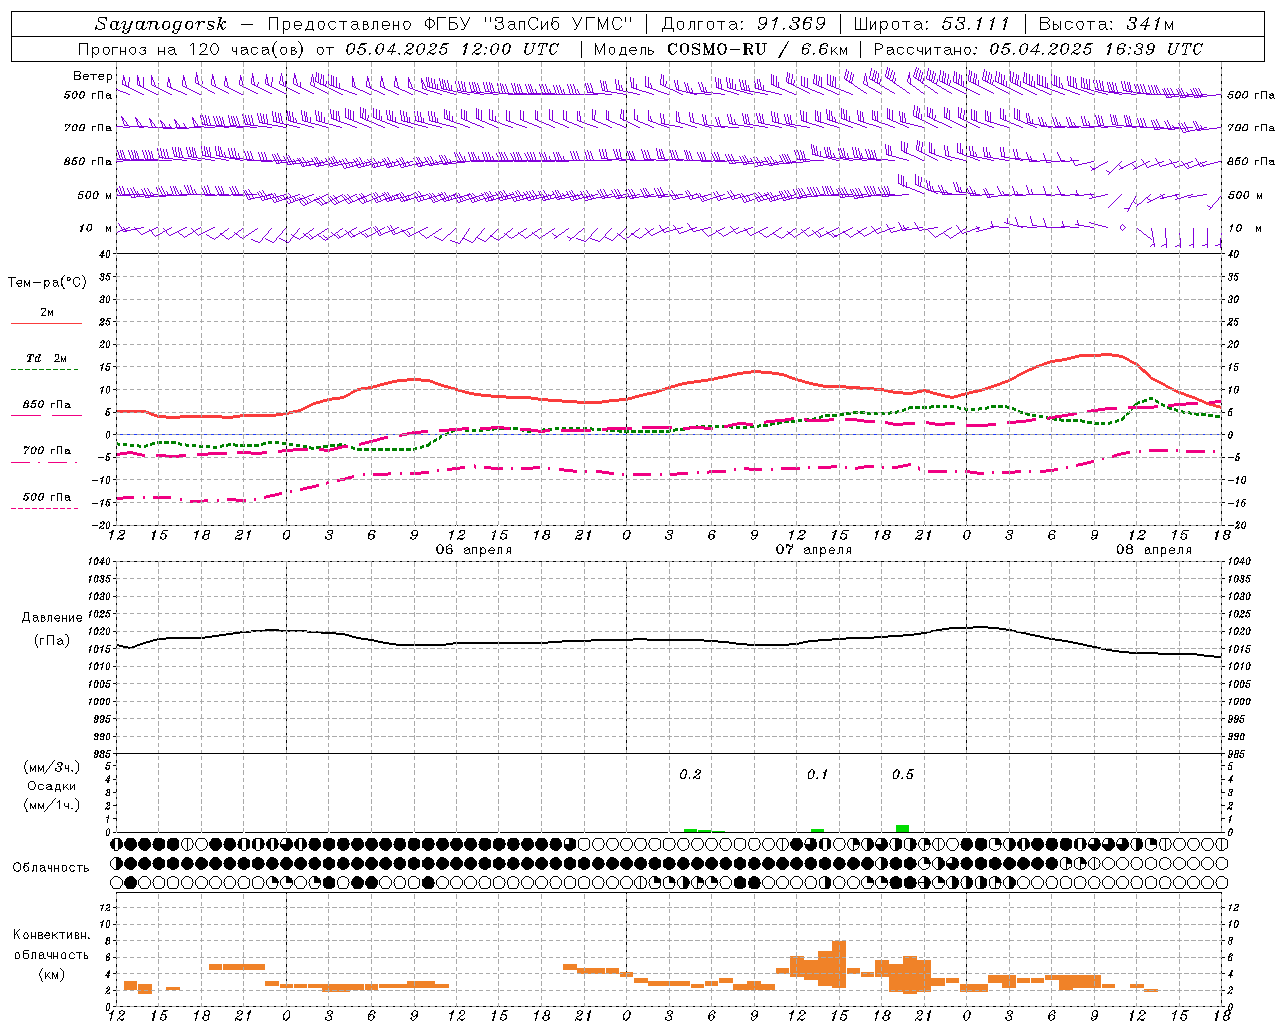The width and height of the screenshot is (1280, 1024).
Task: Click the 'Высота: 341м' elevation value
Action: coord(1106,24)
